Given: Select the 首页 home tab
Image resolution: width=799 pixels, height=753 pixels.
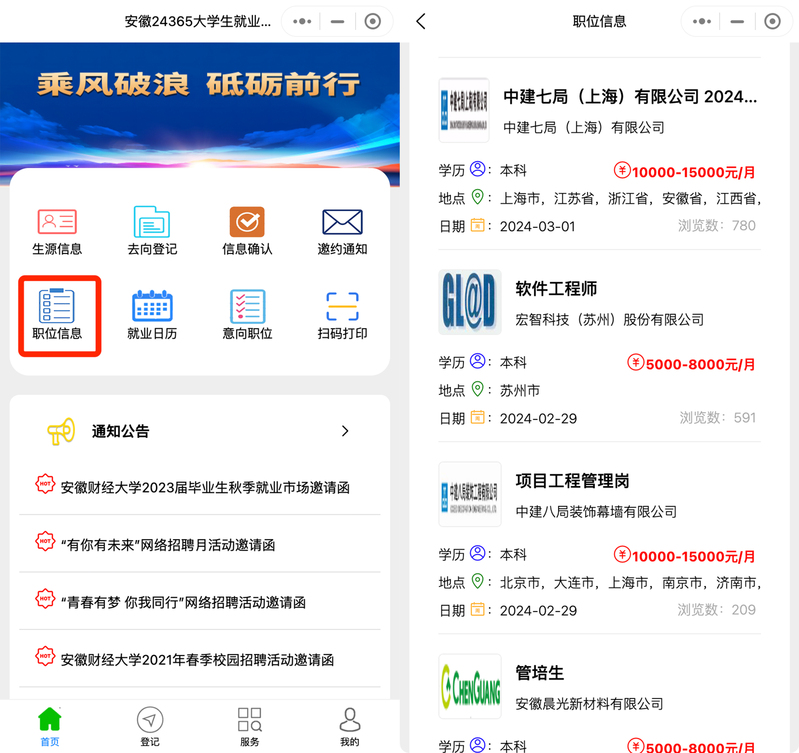Looking at the screenshot, I should point(50,726).
